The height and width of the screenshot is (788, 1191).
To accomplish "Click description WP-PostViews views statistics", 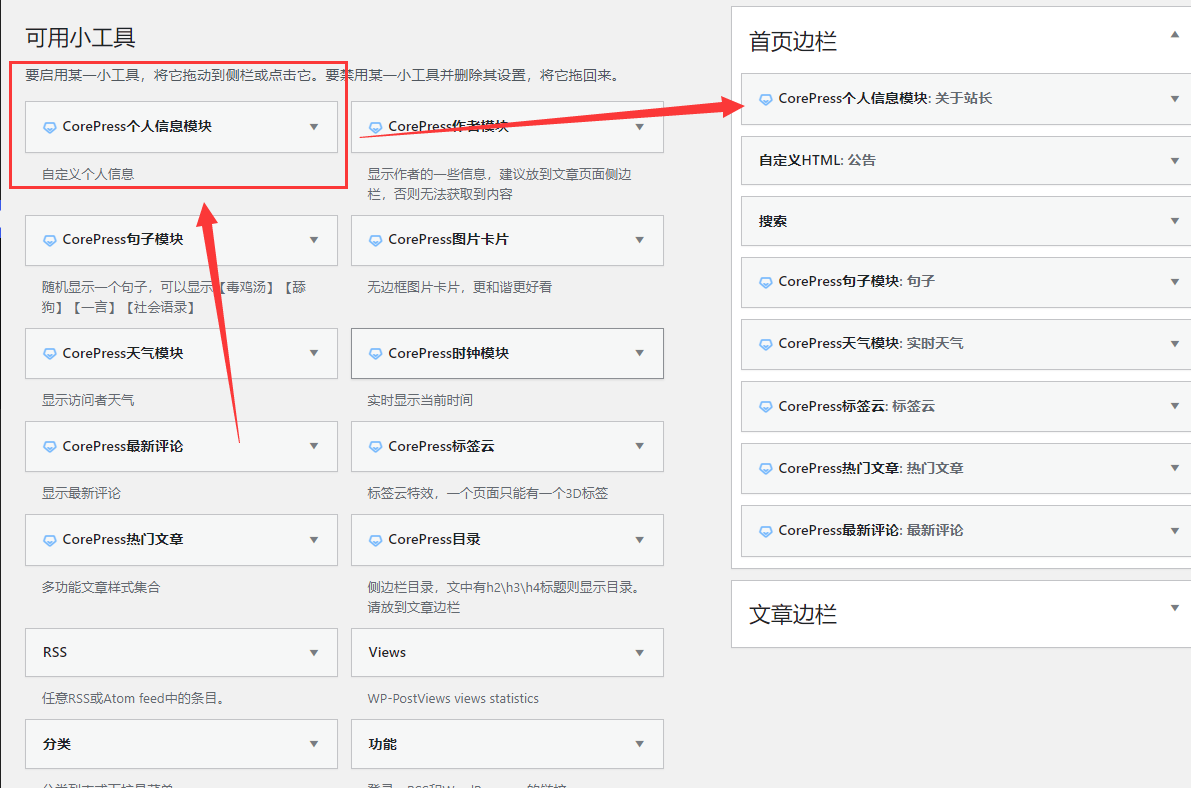I will click(x=453, y=698).
